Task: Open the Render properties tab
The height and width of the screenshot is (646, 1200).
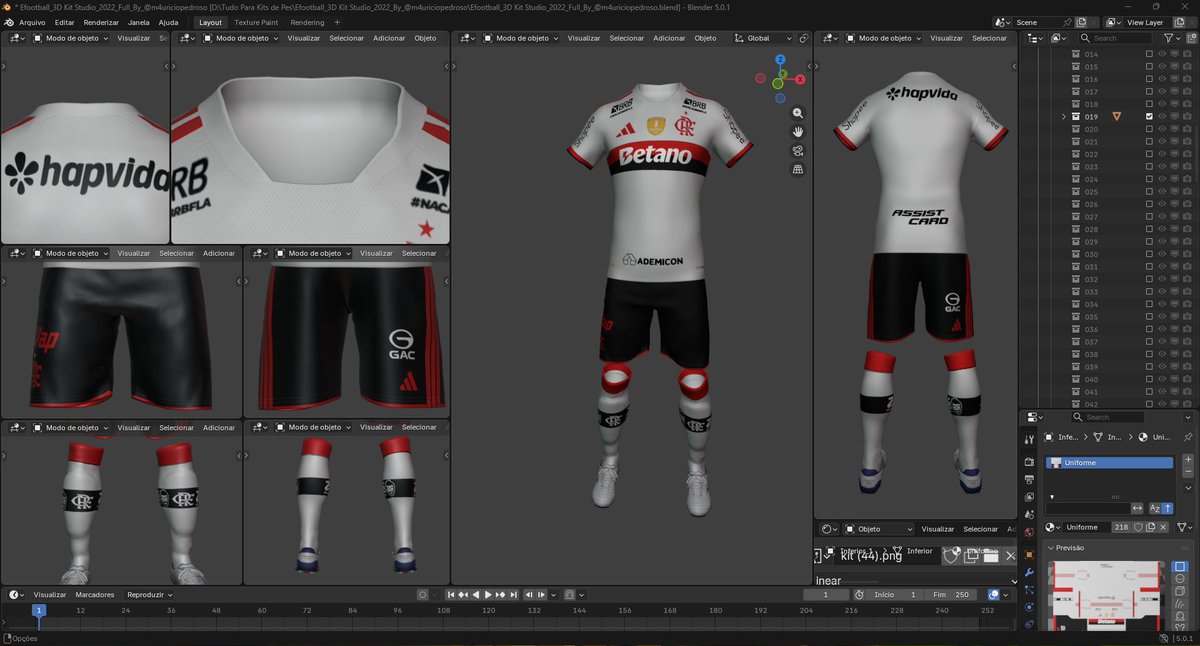Action: (x=1029, y=462)
